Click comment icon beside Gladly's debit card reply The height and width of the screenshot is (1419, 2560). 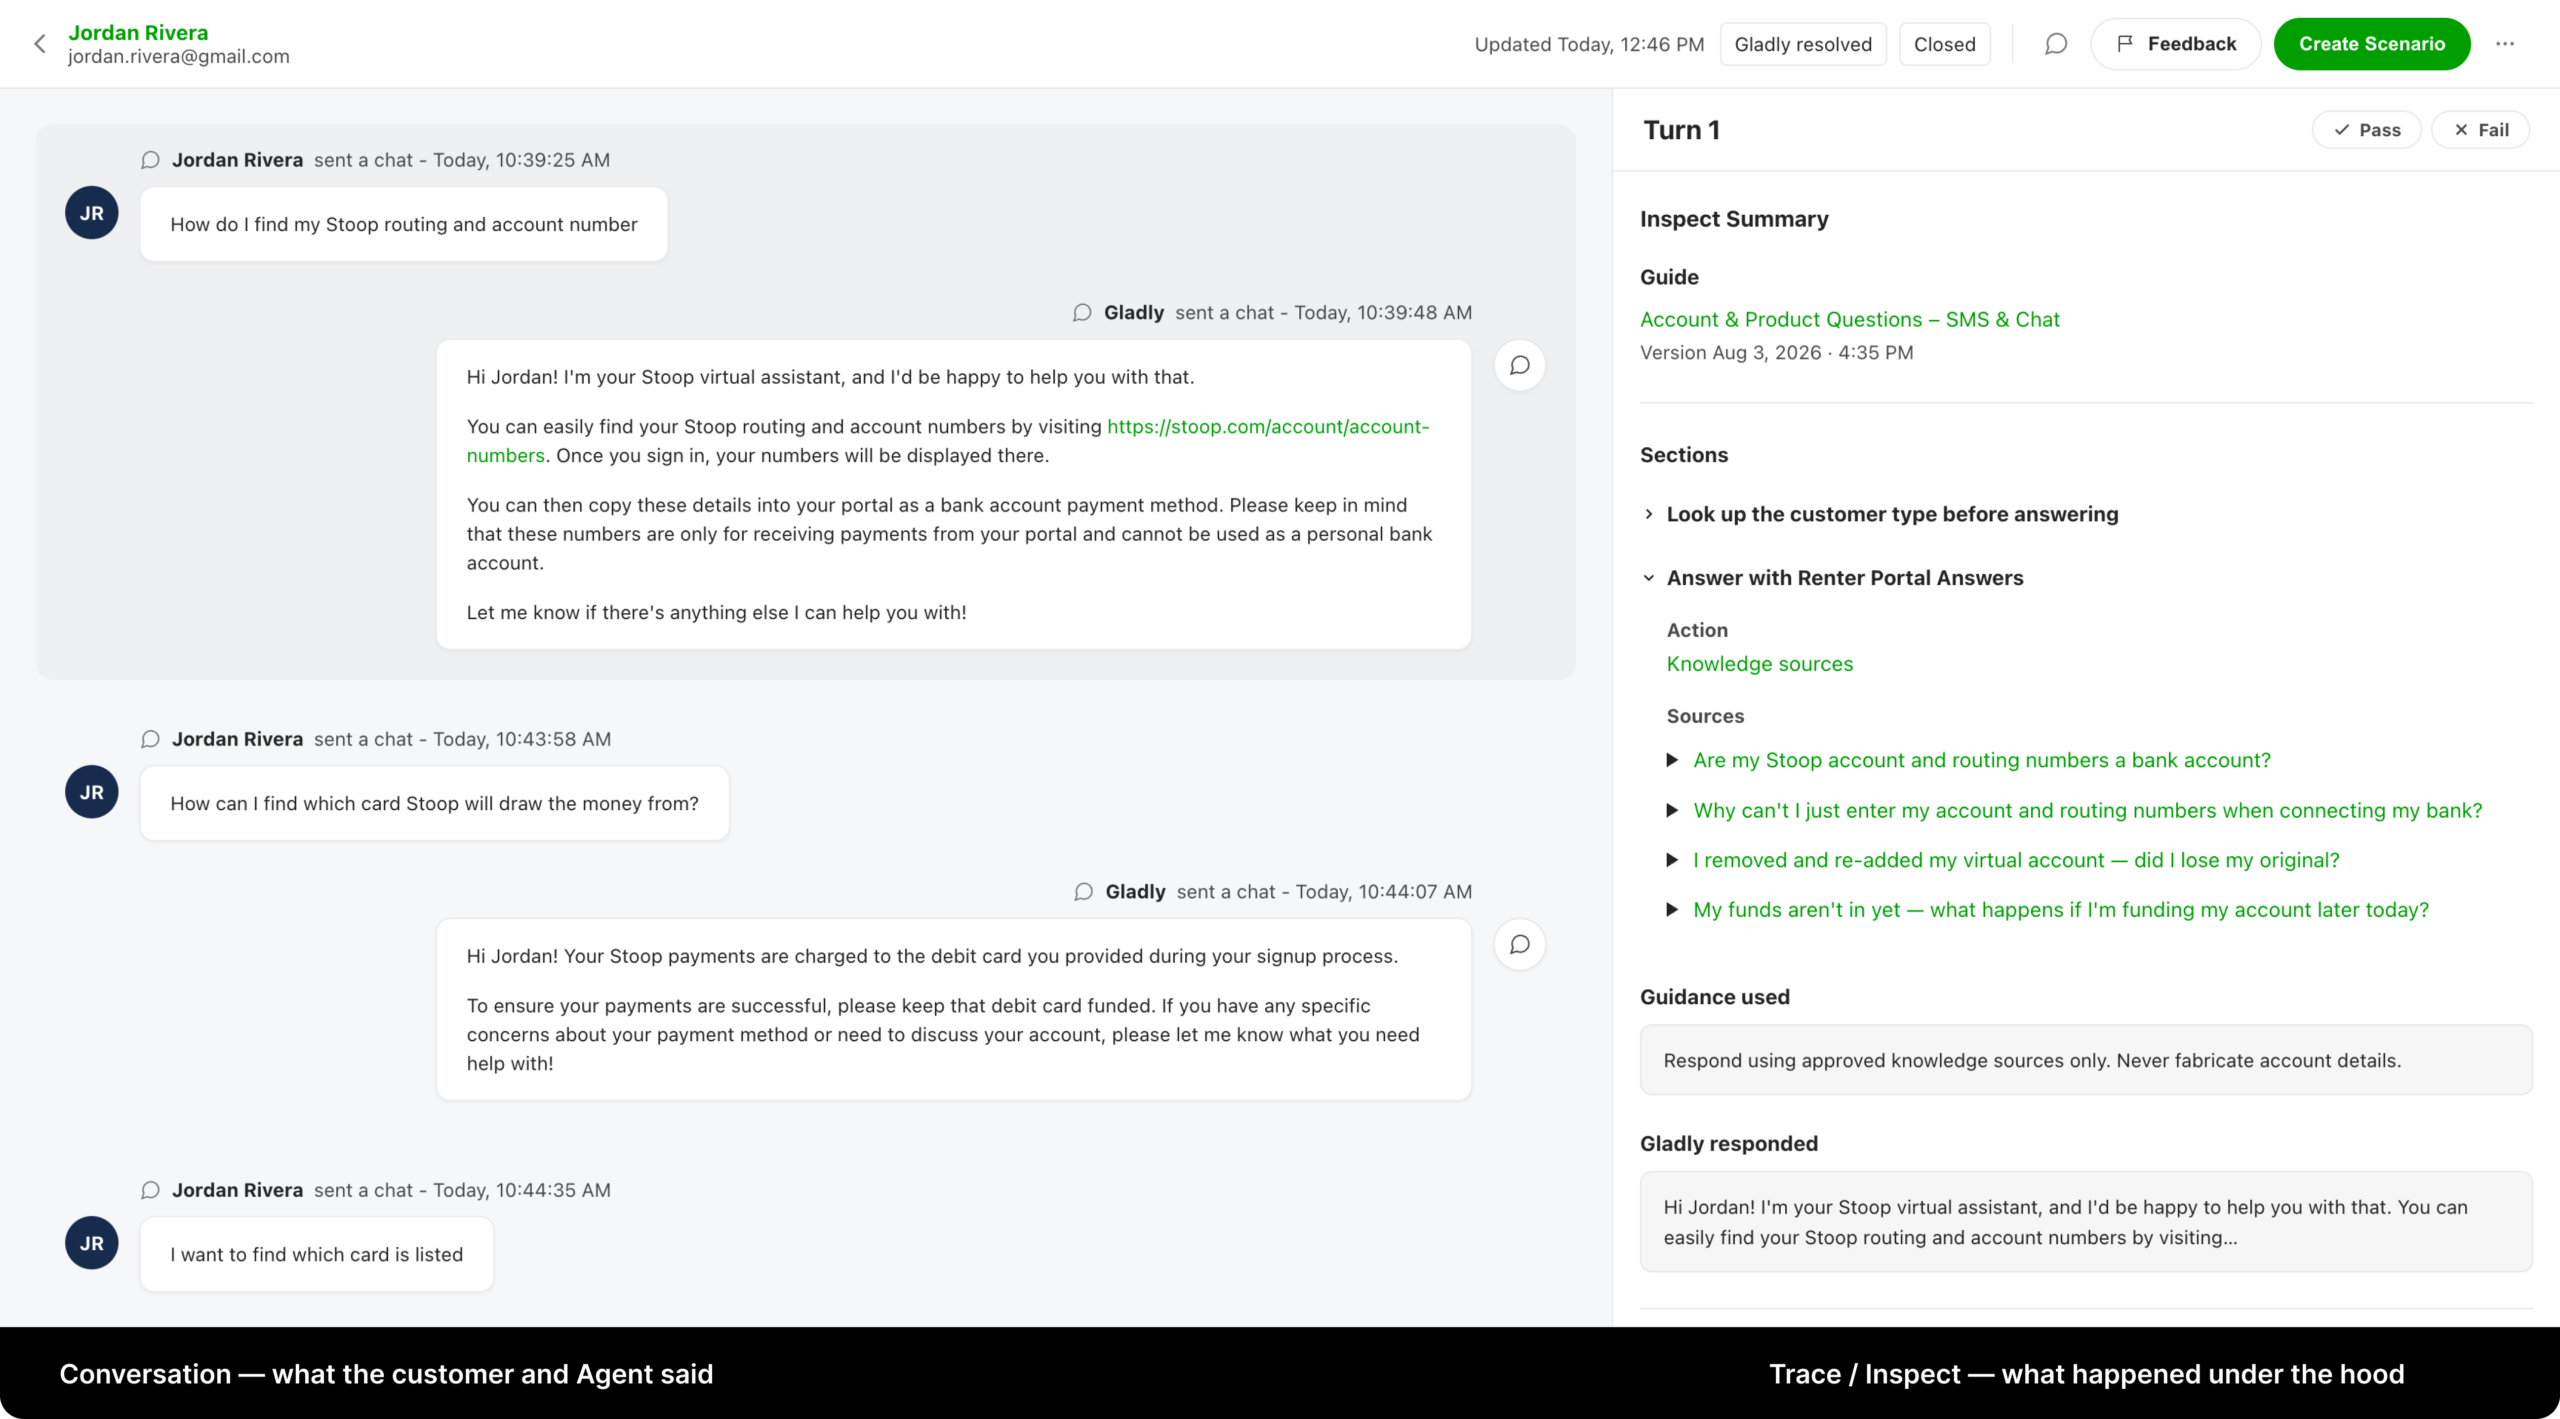click(x=1519, y=945)
